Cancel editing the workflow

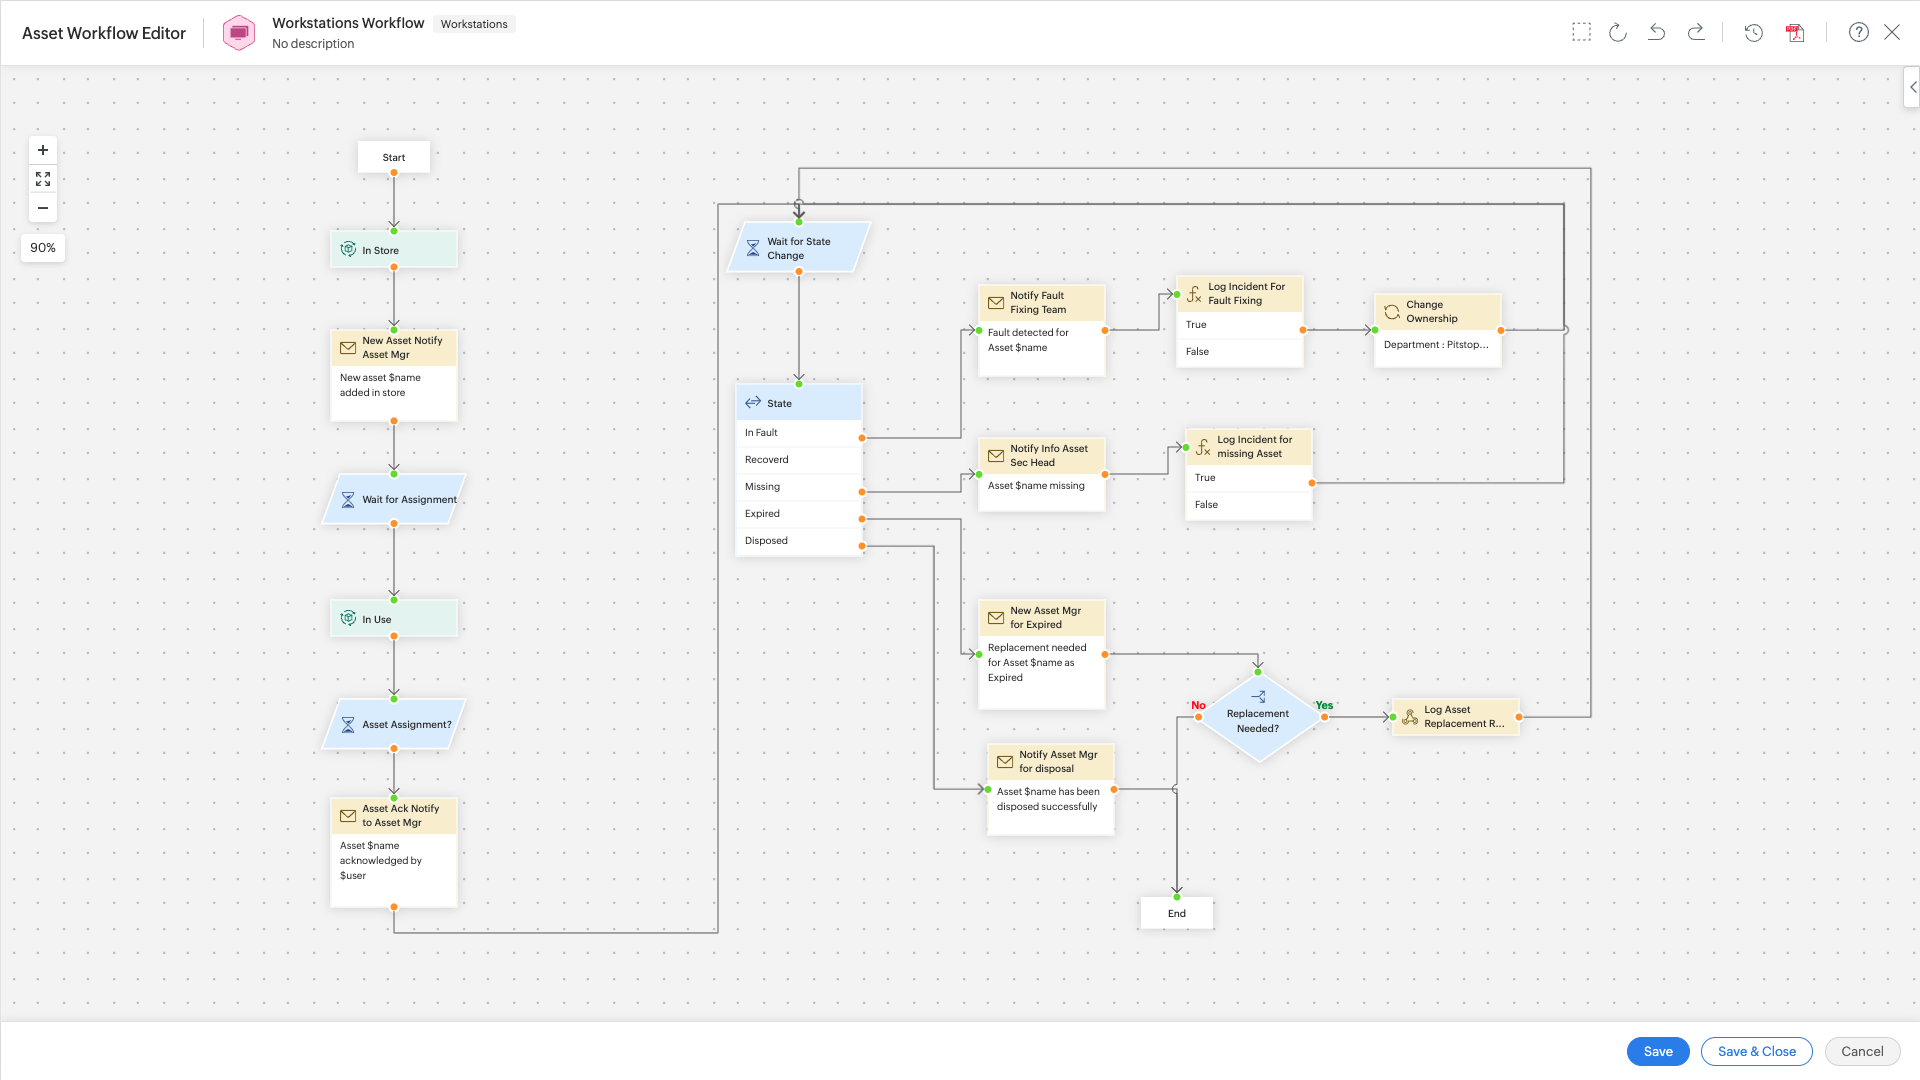(1861, 1051)
